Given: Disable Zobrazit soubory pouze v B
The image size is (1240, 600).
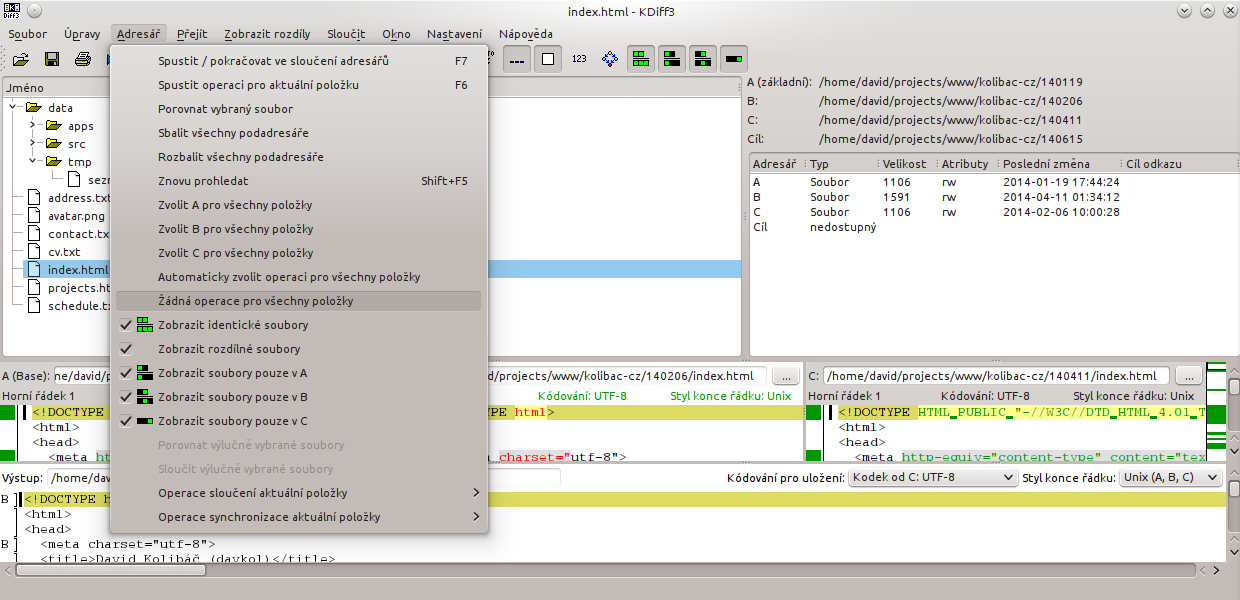Looking at the screenshot, I should click(x=233, y=397).
